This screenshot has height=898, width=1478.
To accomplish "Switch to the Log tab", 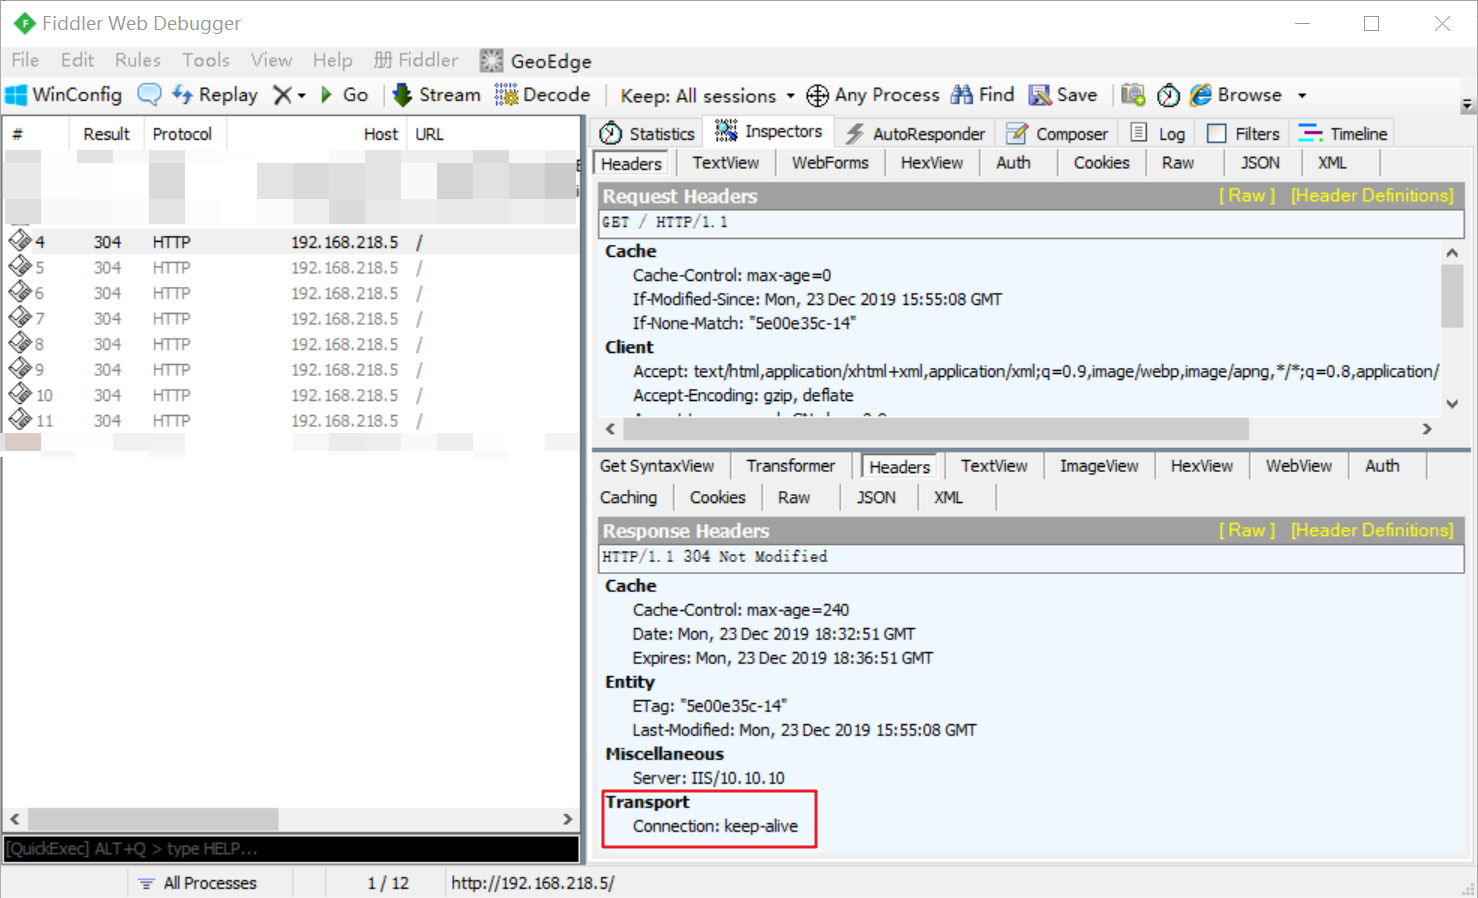I will coord(1158,133).
